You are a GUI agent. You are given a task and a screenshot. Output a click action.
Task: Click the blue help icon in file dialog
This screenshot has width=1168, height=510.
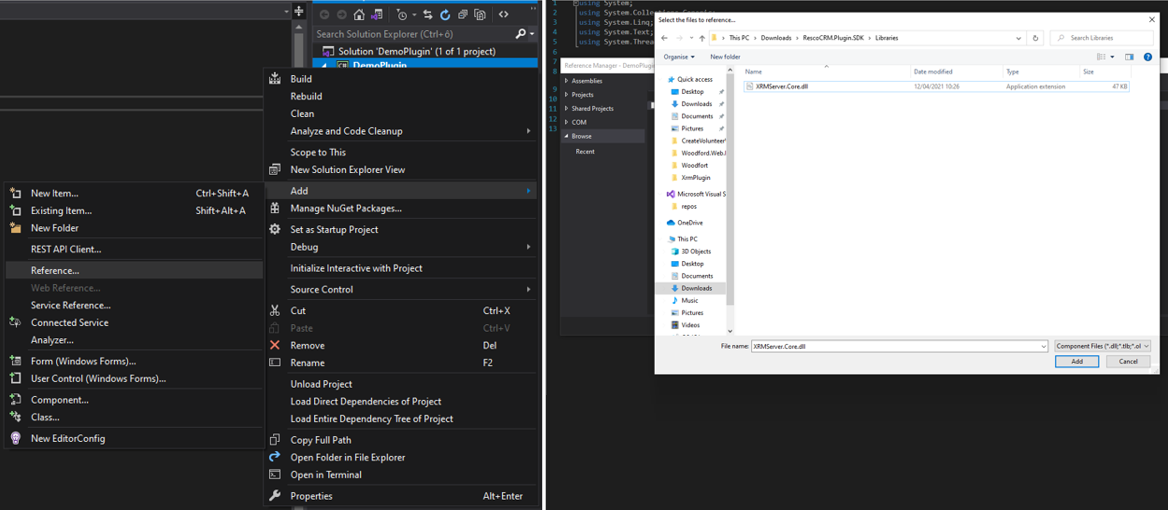point(1147,57)
